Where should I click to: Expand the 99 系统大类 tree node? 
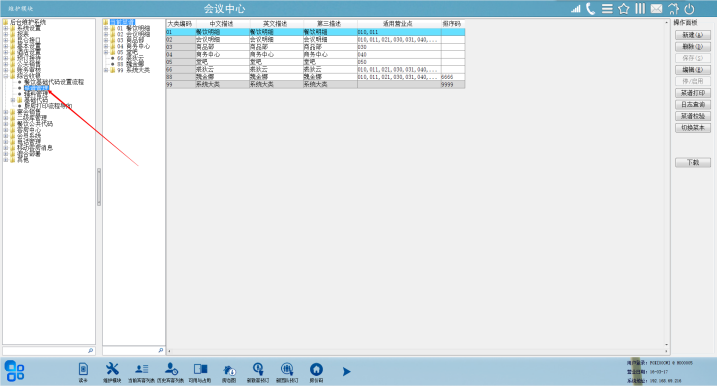[106, 70]
